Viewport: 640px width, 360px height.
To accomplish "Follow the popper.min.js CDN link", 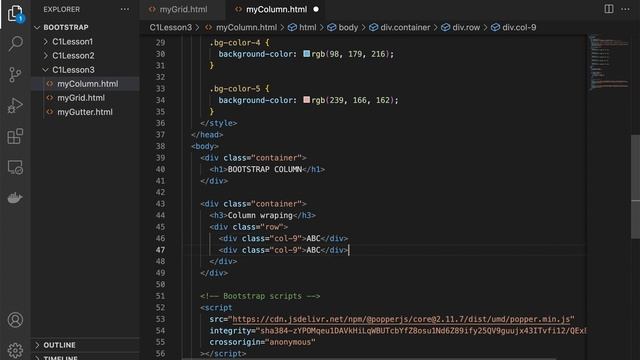I will point(401,319).
